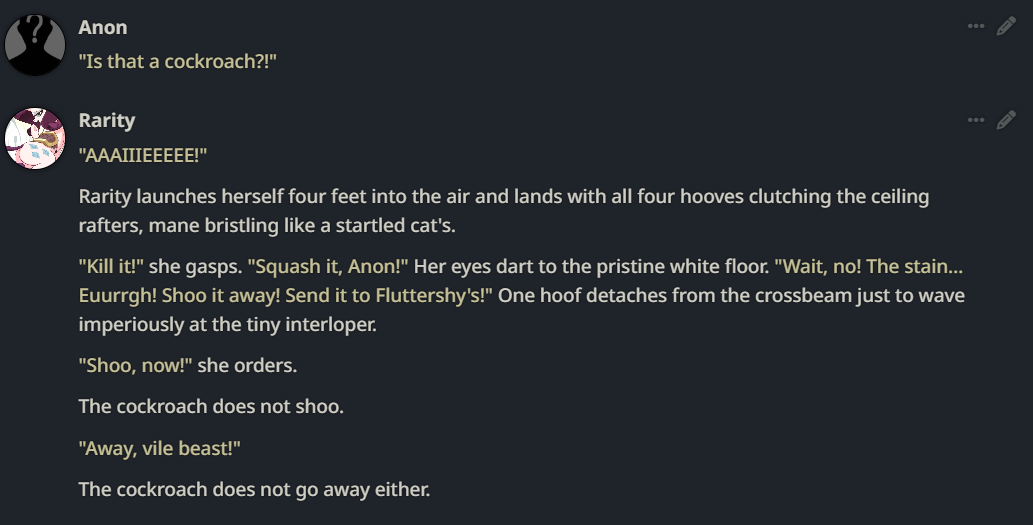Click the paragraph about Rarity clutching ceiling rafters
This screenshot has width=1033, height=525.
coord(503,210)
